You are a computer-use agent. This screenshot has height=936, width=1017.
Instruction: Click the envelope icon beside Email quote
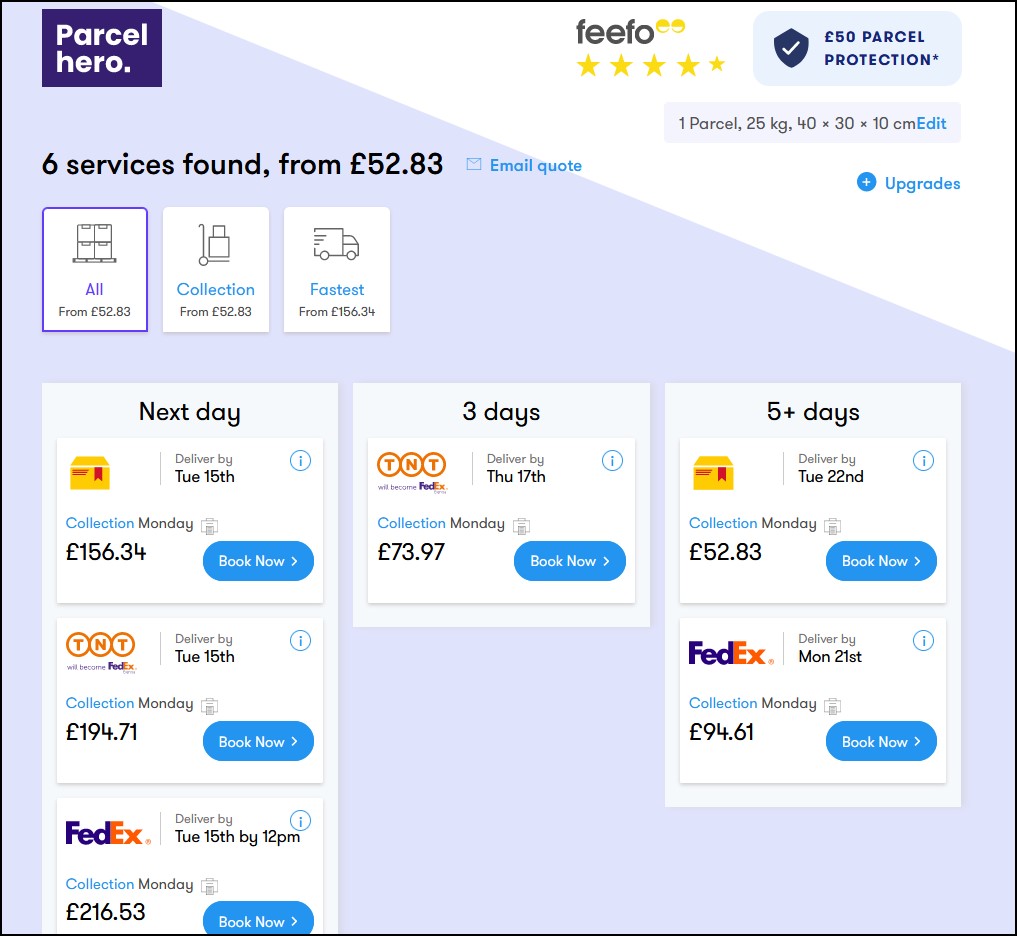click(474, 165)
